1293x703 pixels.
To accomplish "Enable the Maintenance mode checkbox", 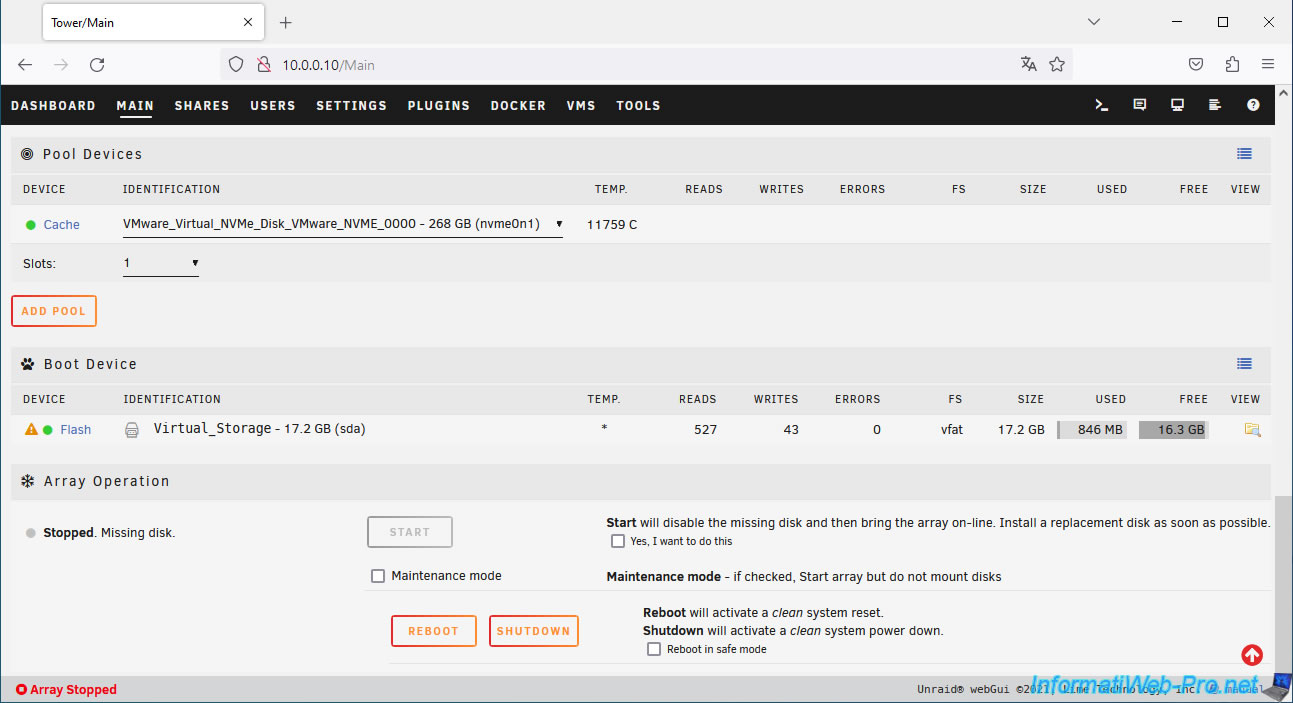I will [378, 576].
